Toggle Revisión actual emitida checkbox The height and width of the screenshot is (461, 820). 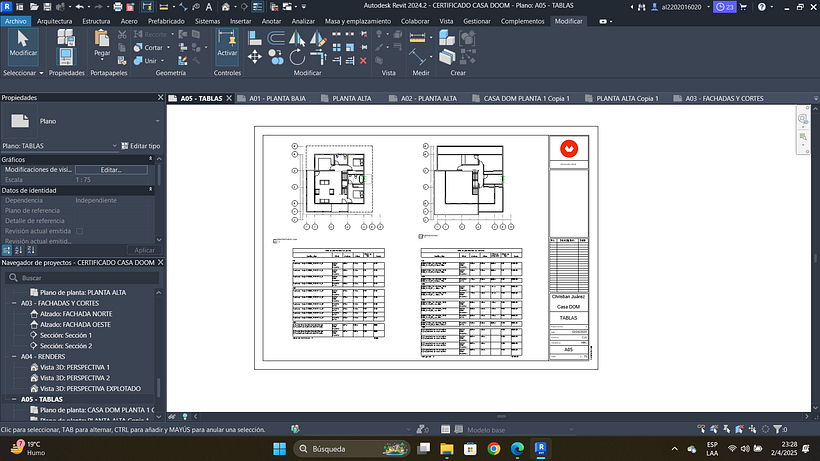pos(79,231)
